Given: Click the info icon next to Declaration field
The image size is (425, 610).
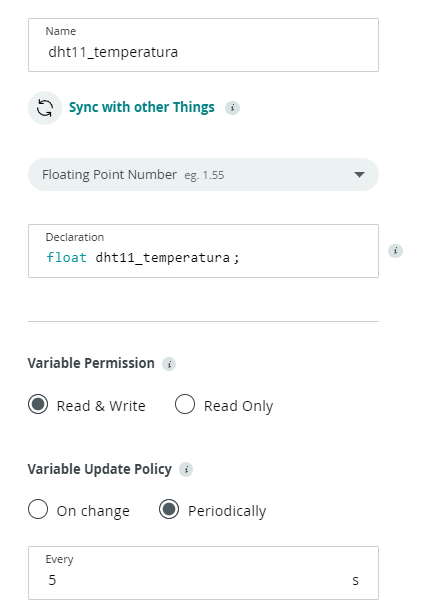Looking at the screenshot, I should tap(395, 251).
